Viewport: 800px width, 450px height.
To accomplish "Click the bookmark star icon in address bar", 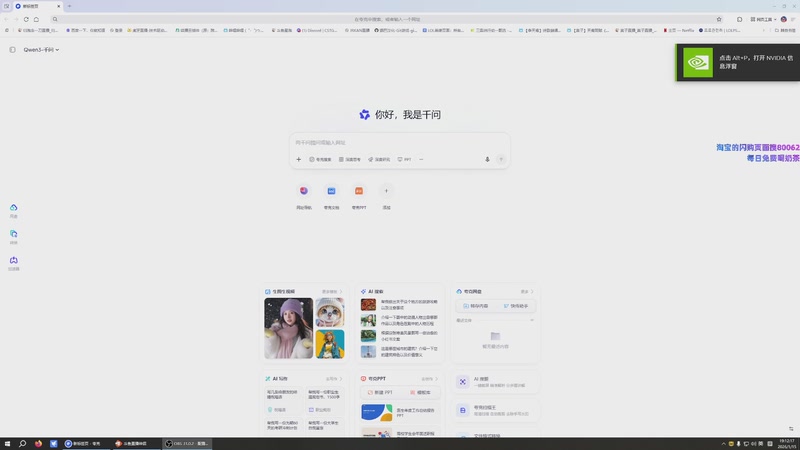I will 719,19.
